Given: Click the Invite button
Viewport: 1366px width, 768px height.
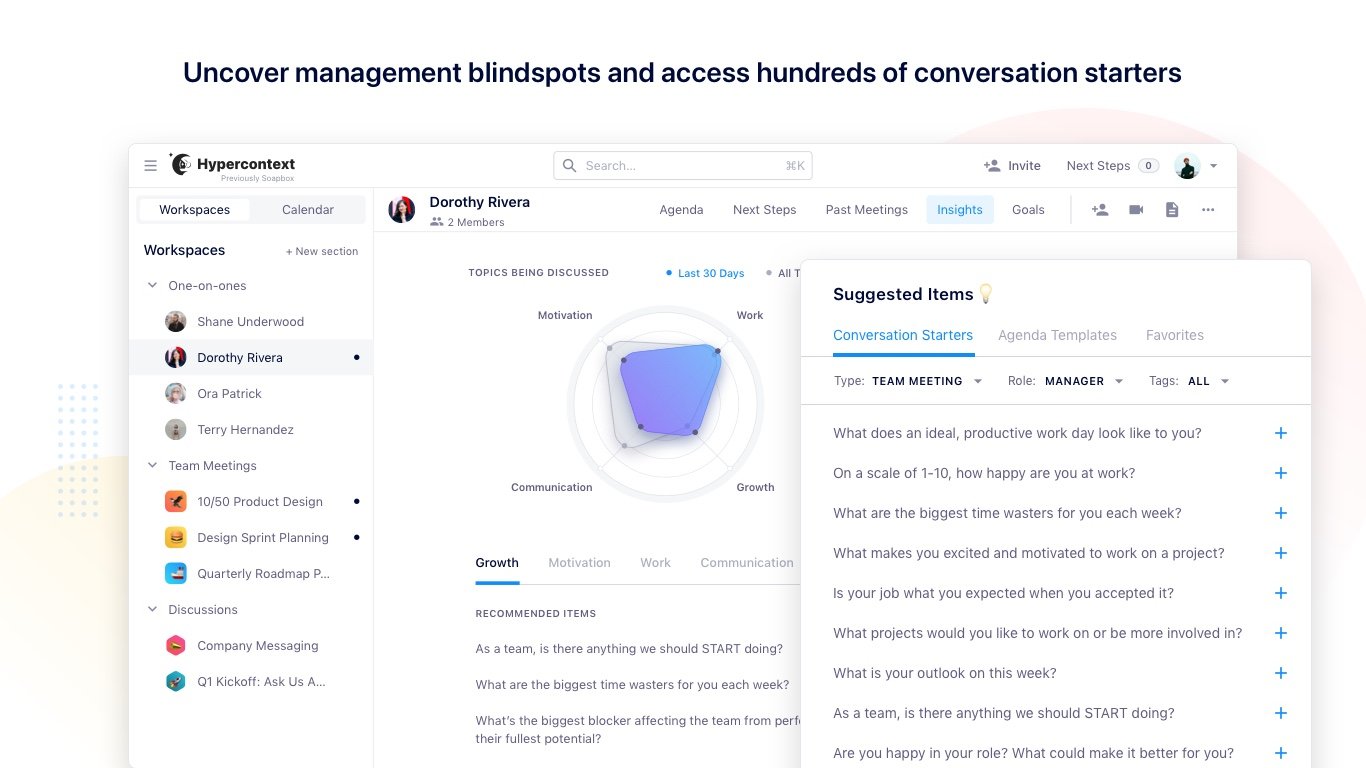Looking at the screenshot, I should (x=1012, y=166).
